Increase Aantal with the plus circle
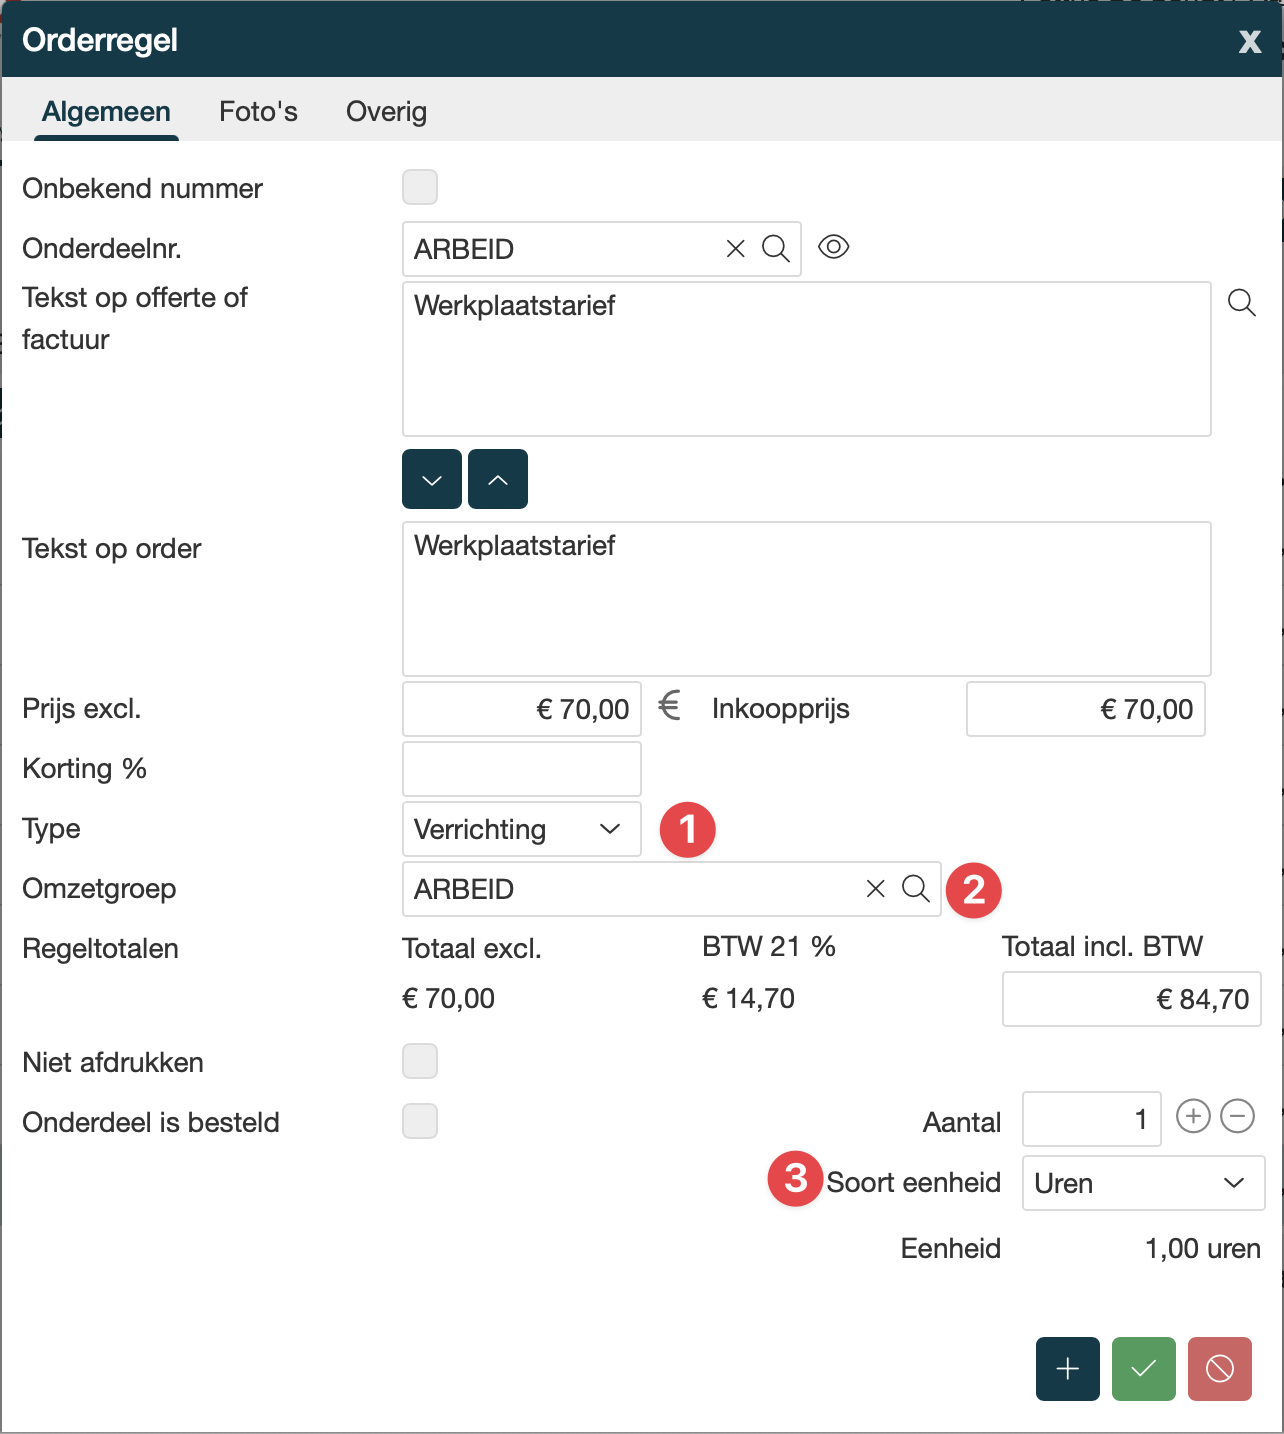The height and width of the screenshot is (1434, 1284). click(1193, 1116)
